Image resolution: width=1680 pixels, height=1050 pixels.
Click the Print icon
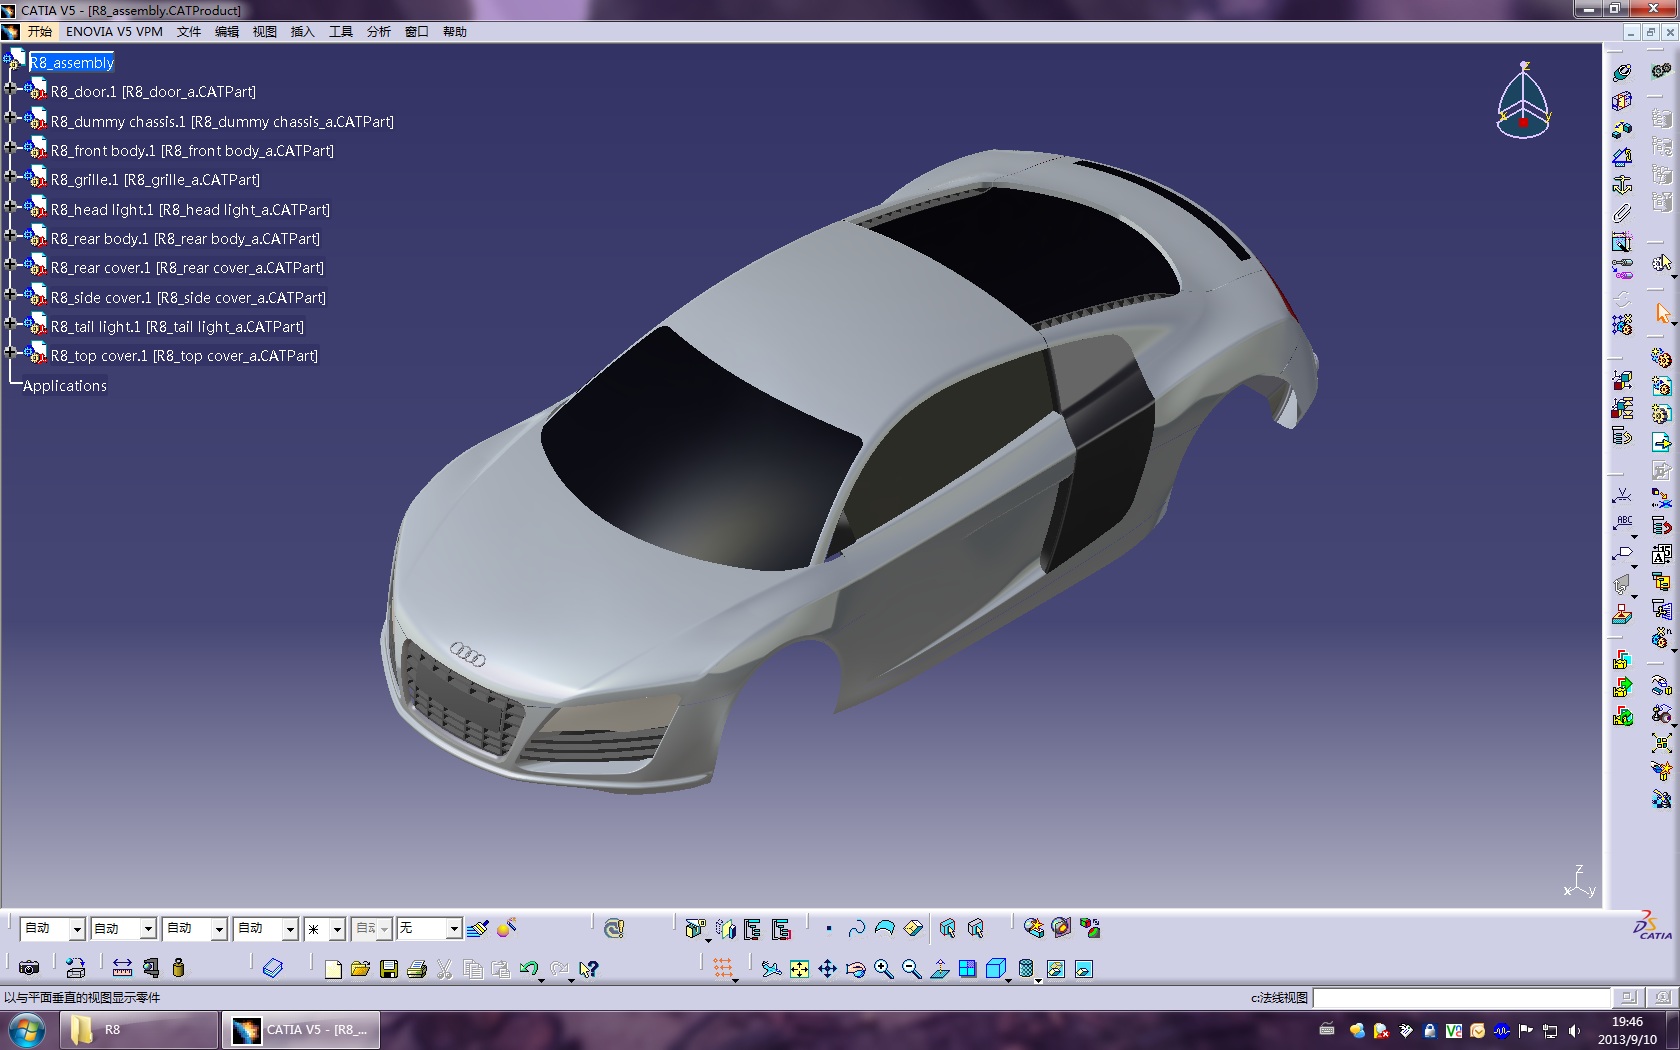point(417,969)
